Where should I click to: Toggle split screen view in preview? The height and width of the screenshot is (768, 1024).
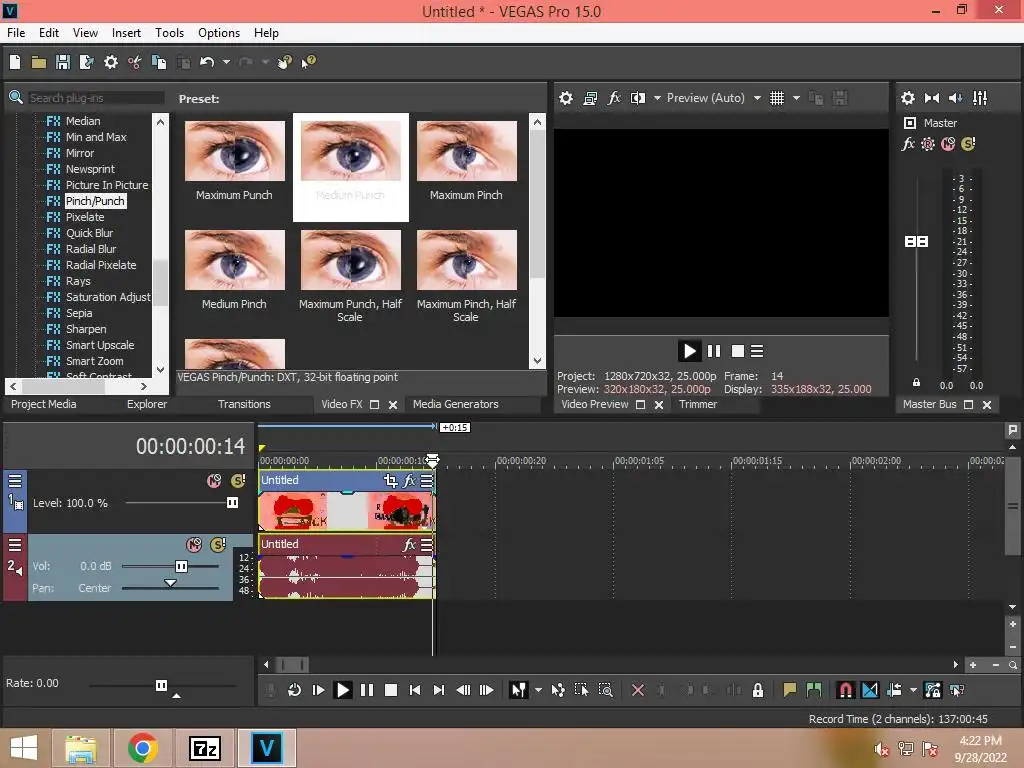(x=637, y=98)
